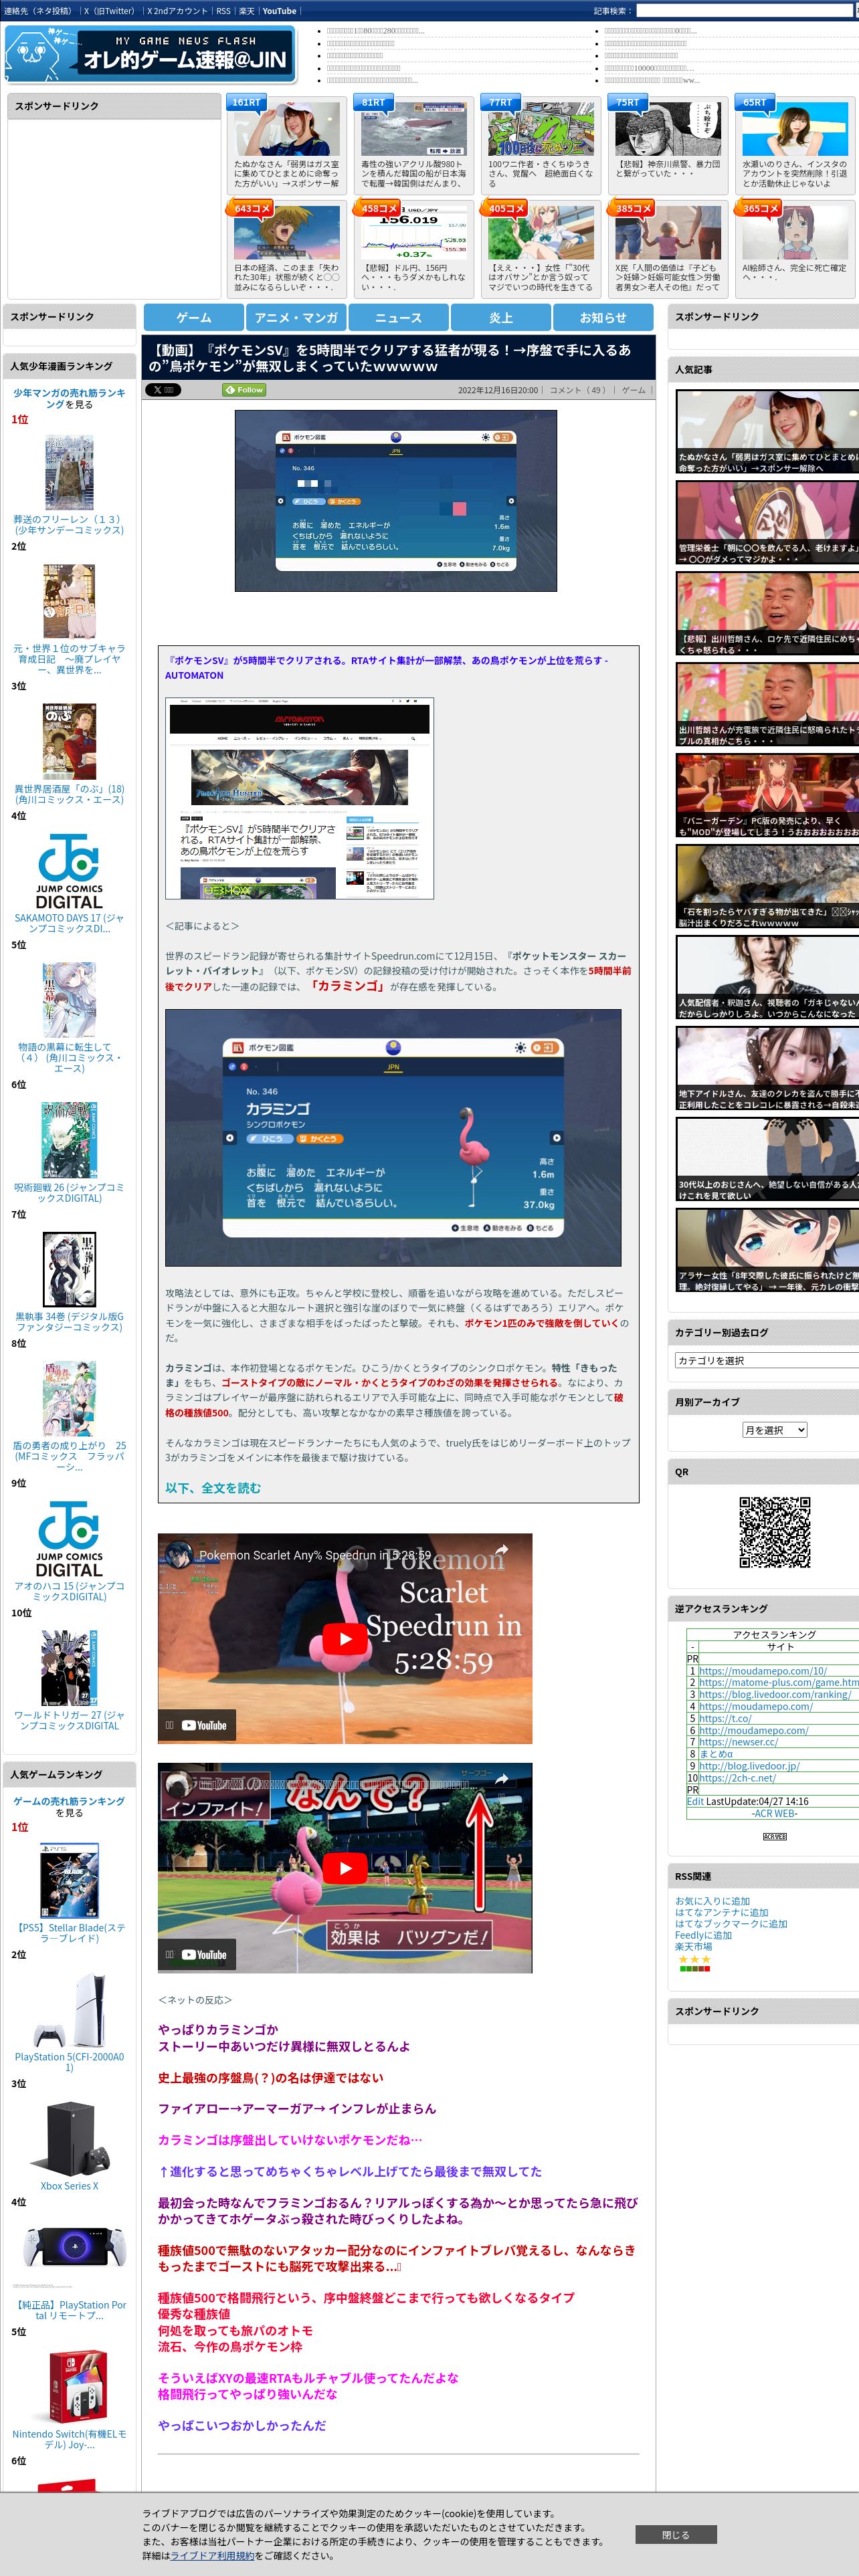859x2576 pixels.
Task: Click share arrow on the なんで？ video
Action: coord(502,1779)
